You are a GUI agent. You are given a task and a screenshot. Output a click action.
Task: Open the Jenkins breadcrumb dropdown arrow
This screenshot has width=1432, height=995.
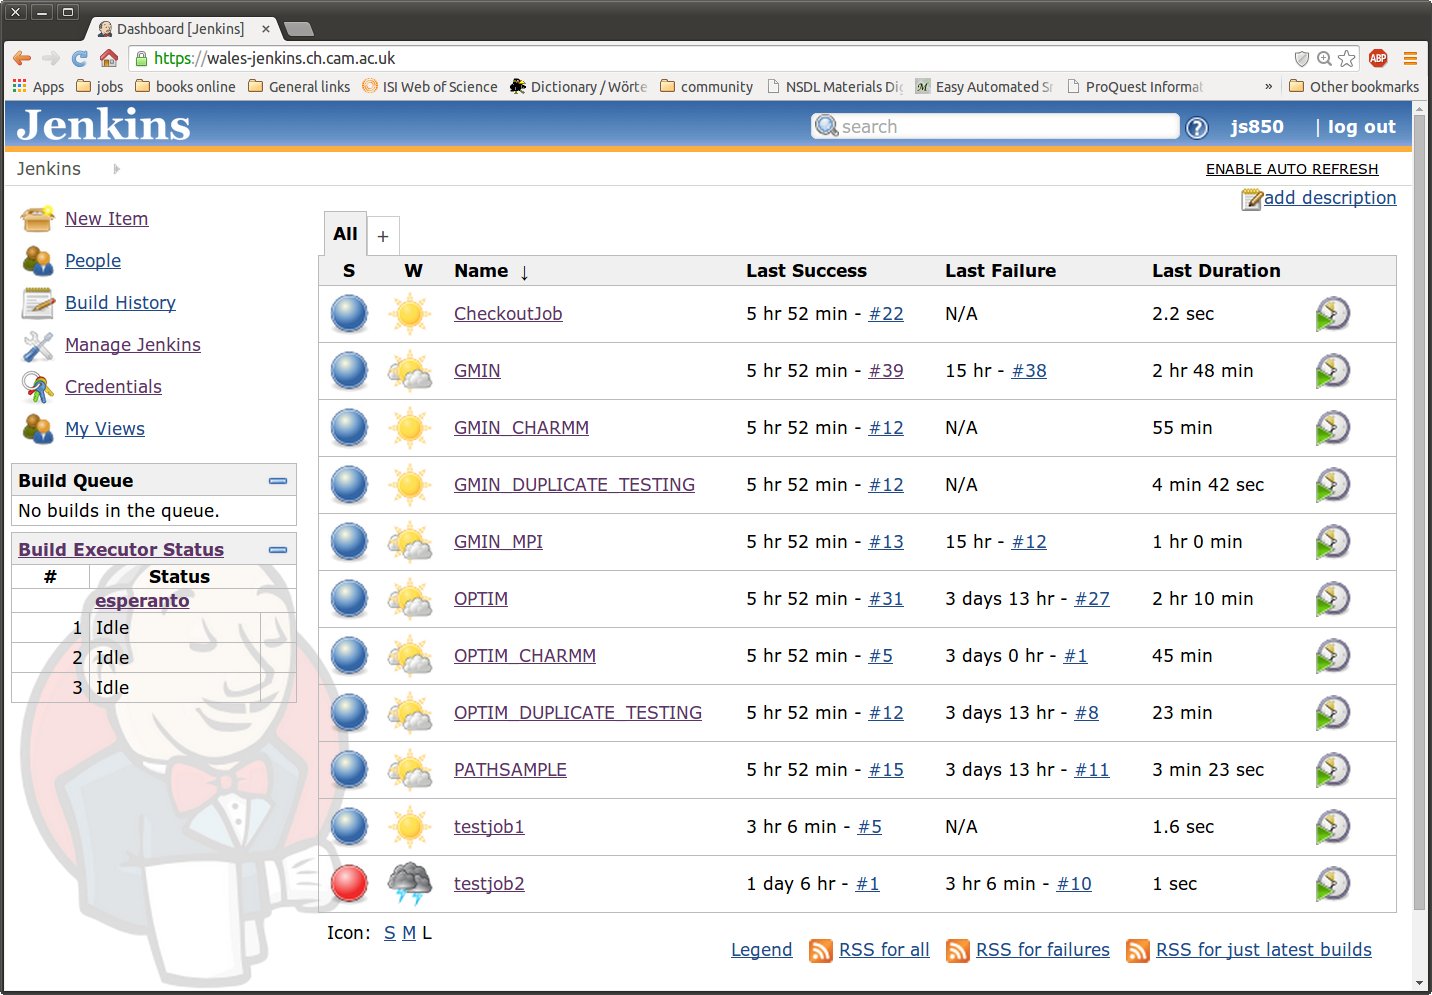click(117, 169)
